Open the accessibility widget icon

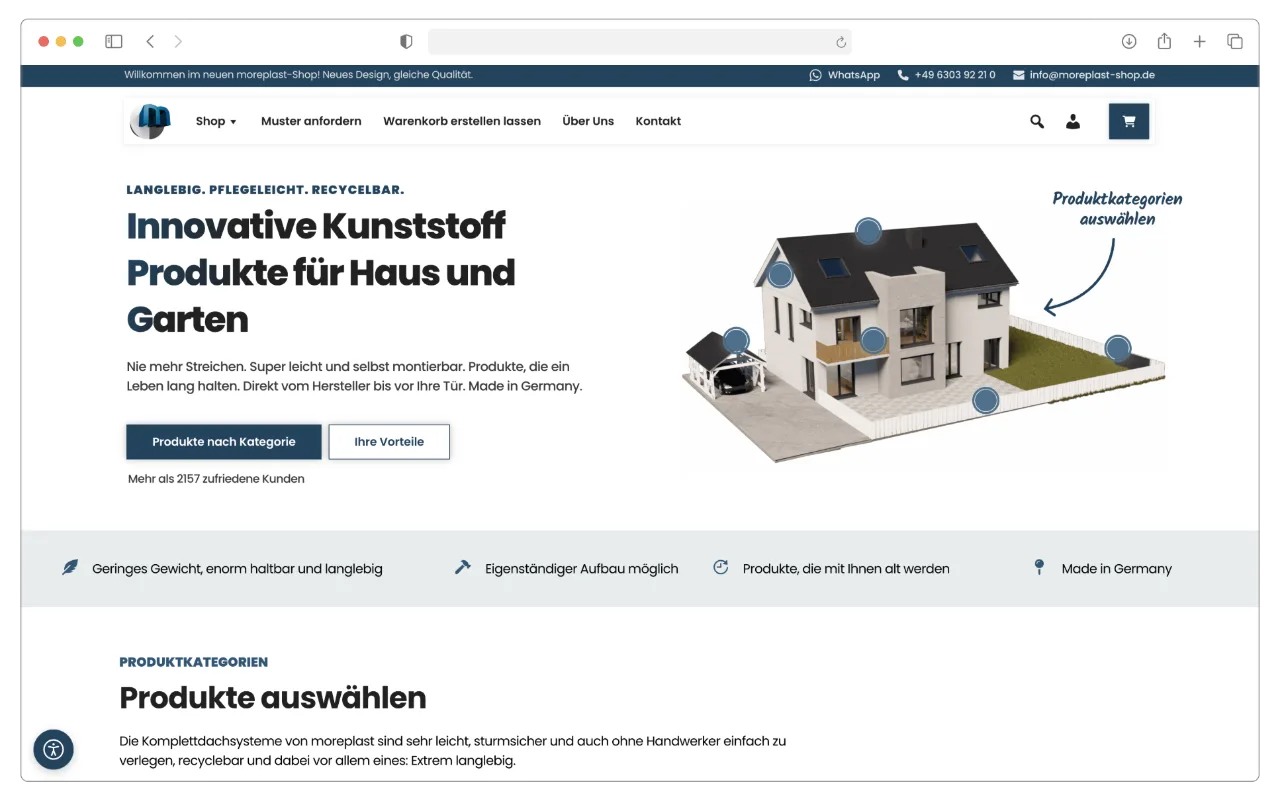(53, 749)
